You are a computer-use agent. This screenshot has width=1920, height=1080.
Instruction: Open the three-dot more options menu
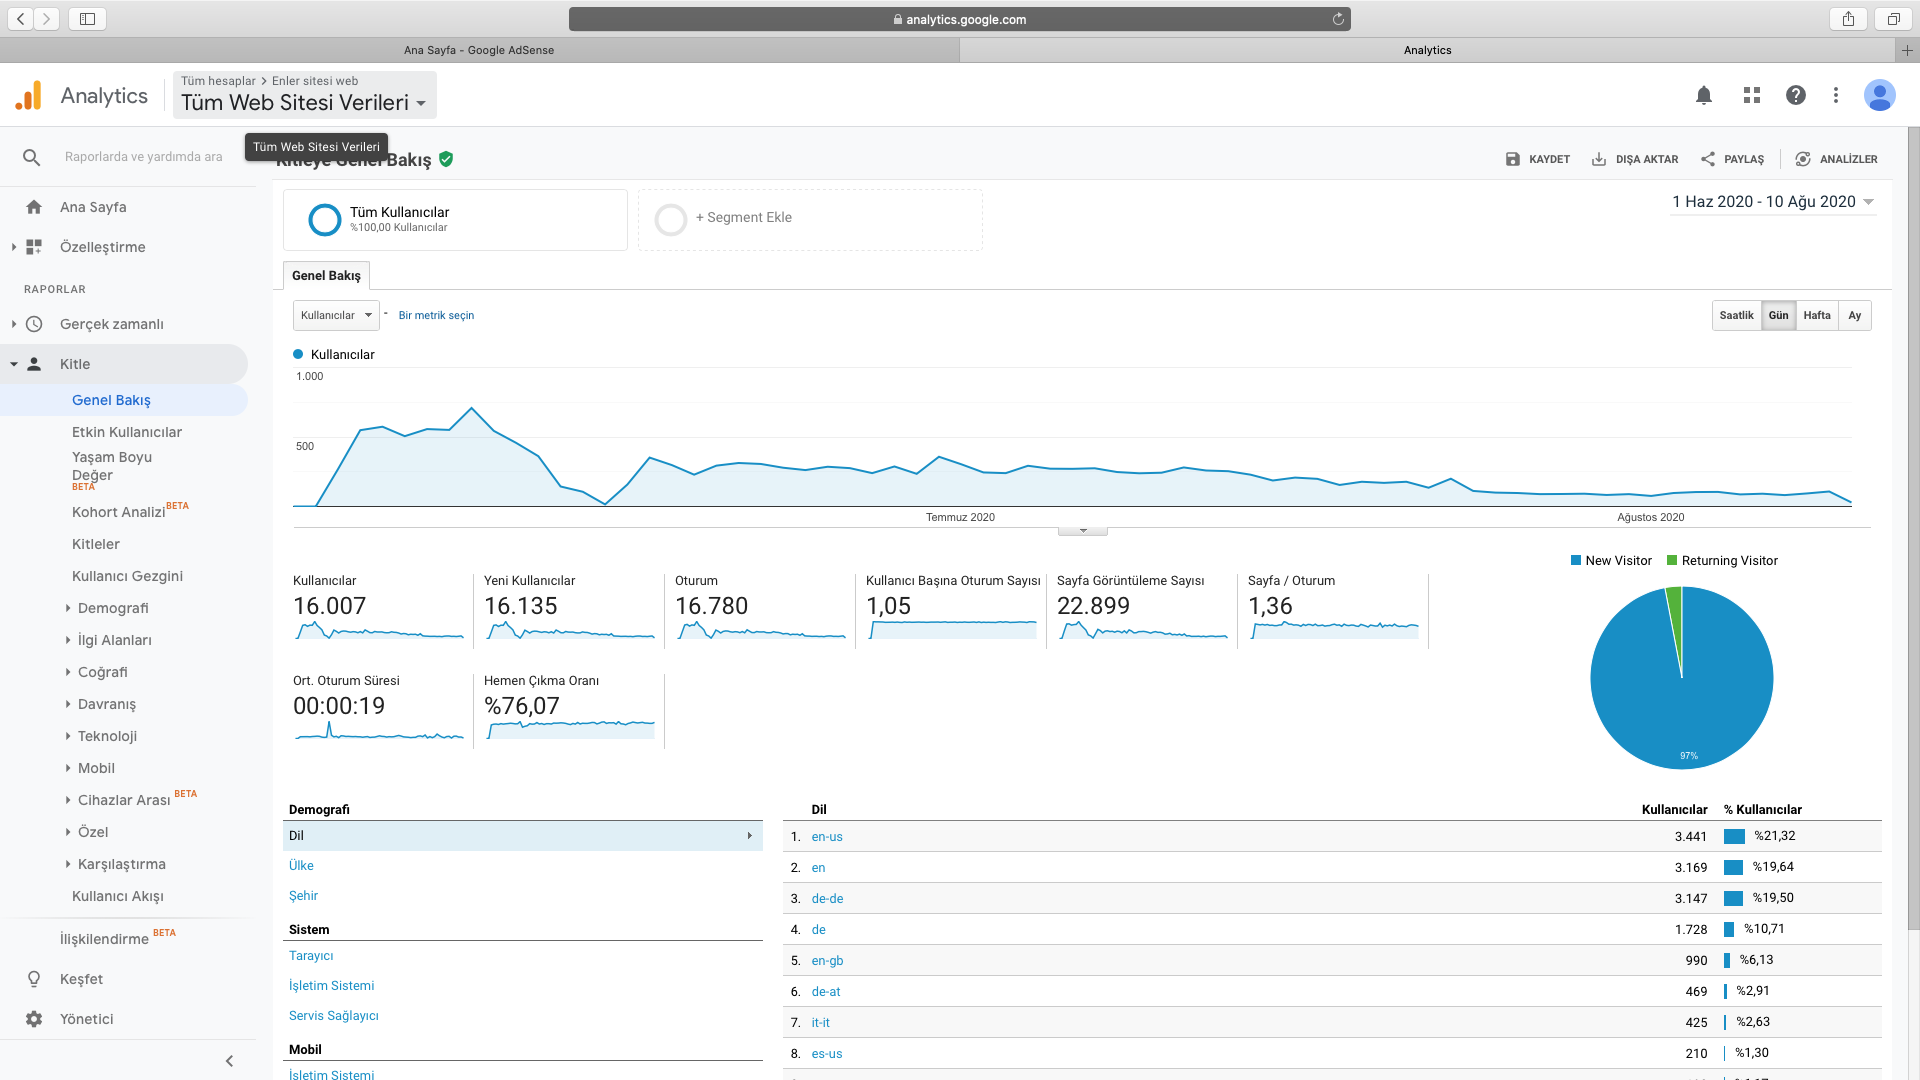point(1836,95)
